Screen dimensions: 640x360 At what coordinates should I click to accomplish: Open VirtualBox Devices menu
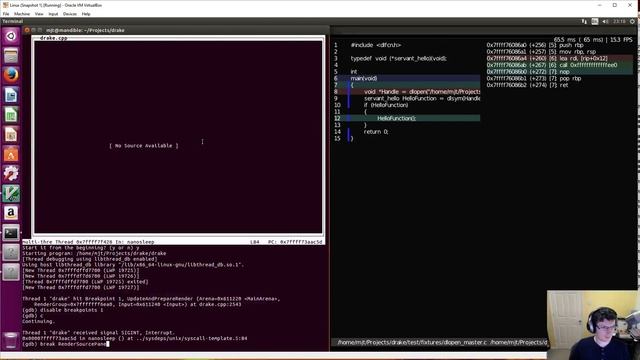point(70,14)
